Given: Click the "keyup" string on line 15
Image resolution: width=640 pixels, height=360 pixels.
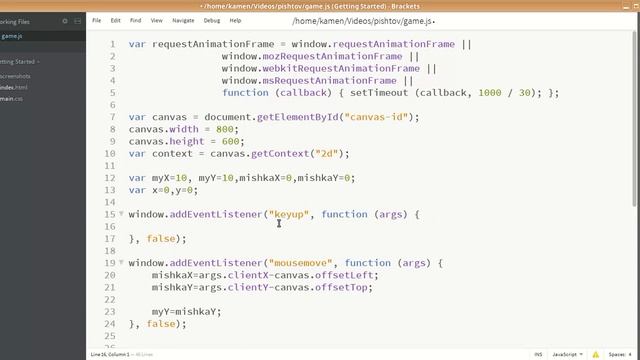Looking at the screenshot, I should click(x=289, y=214).
